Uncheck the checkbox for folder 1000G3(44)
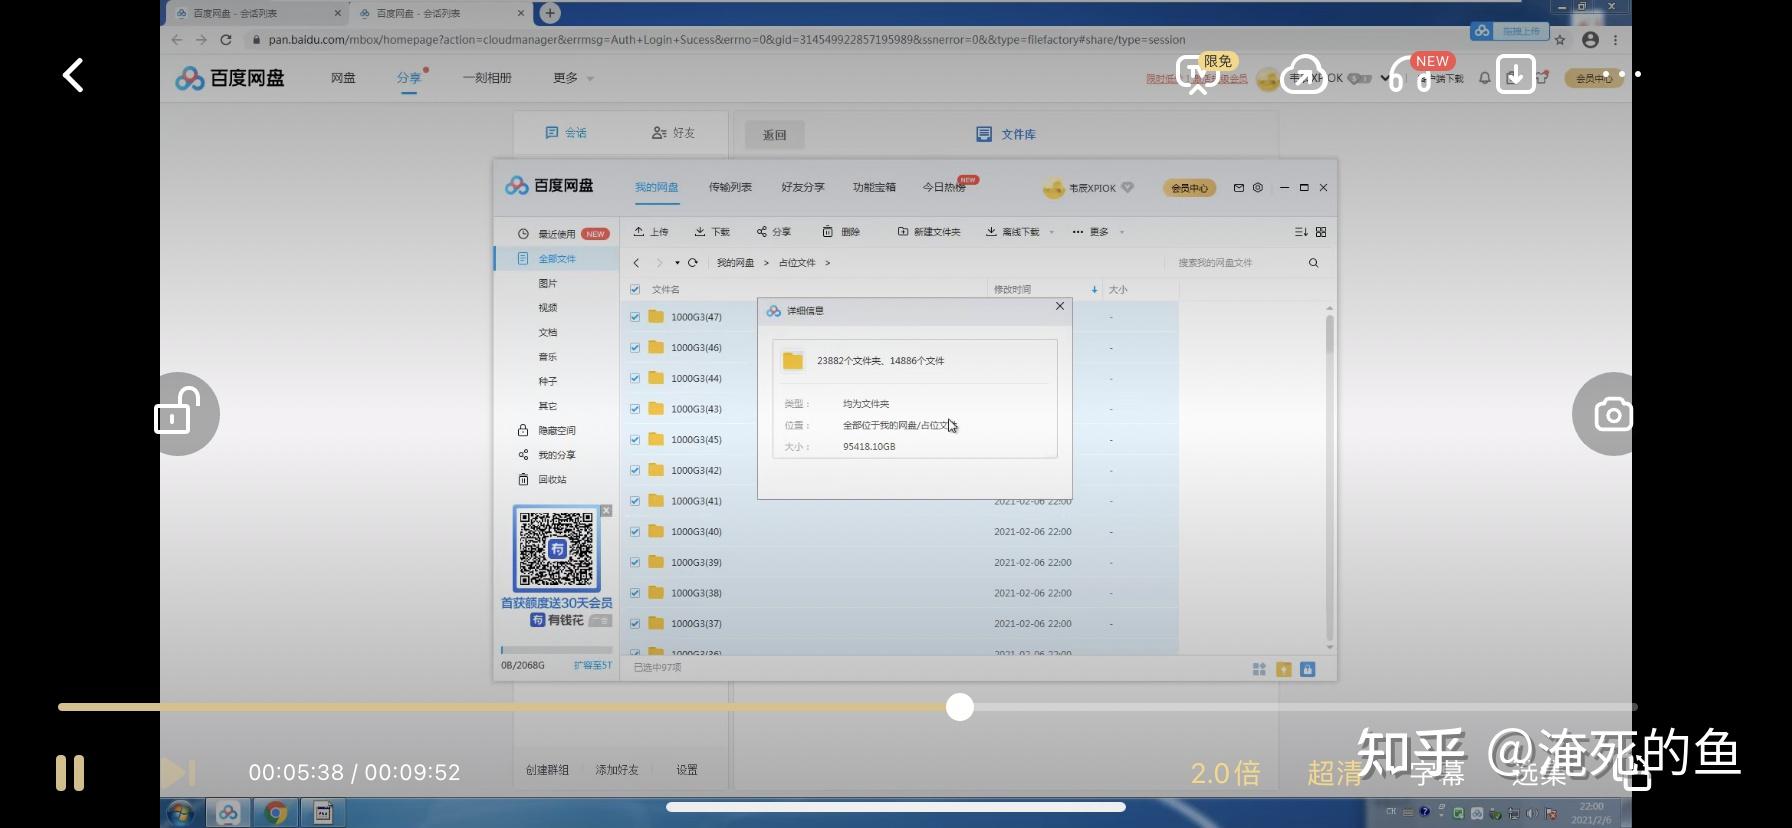1792x828 pixels. 635,378
